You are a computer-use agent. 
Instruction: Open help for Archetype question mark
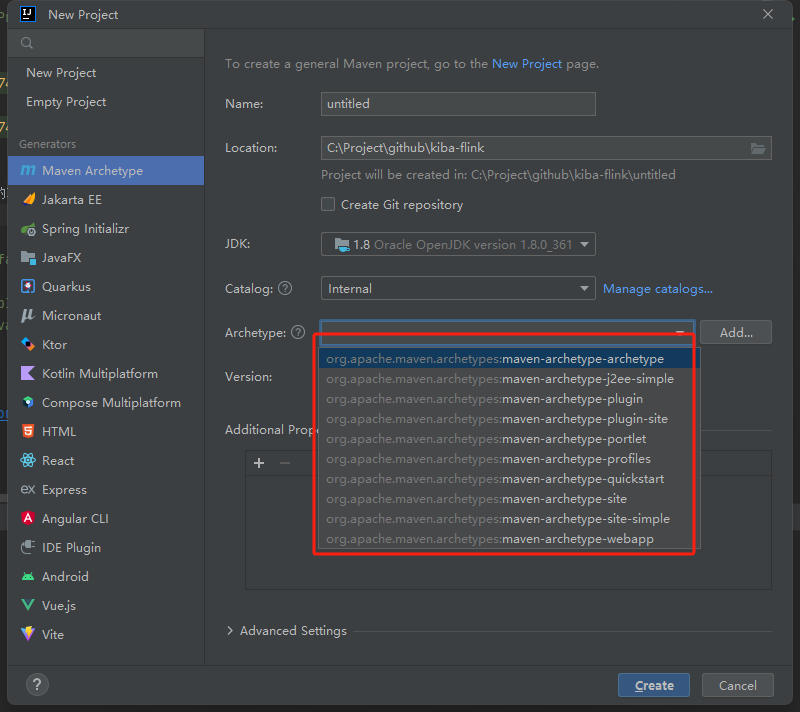click(x=298, y=333)
